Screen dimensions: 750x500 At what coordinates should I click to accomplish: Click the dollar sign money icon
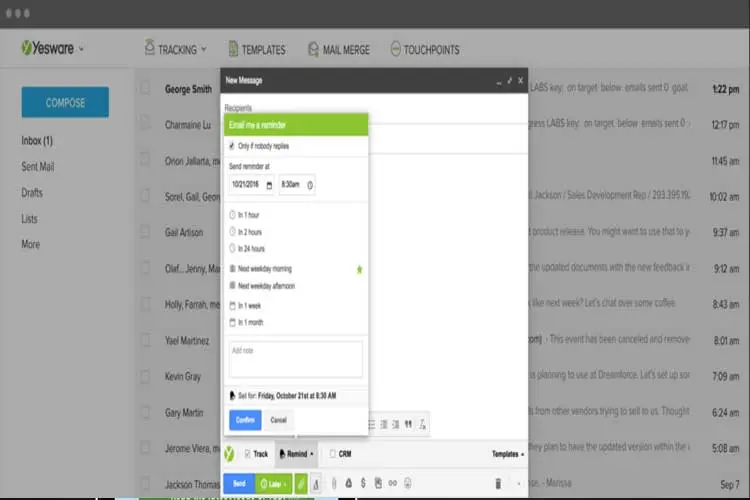364,483
